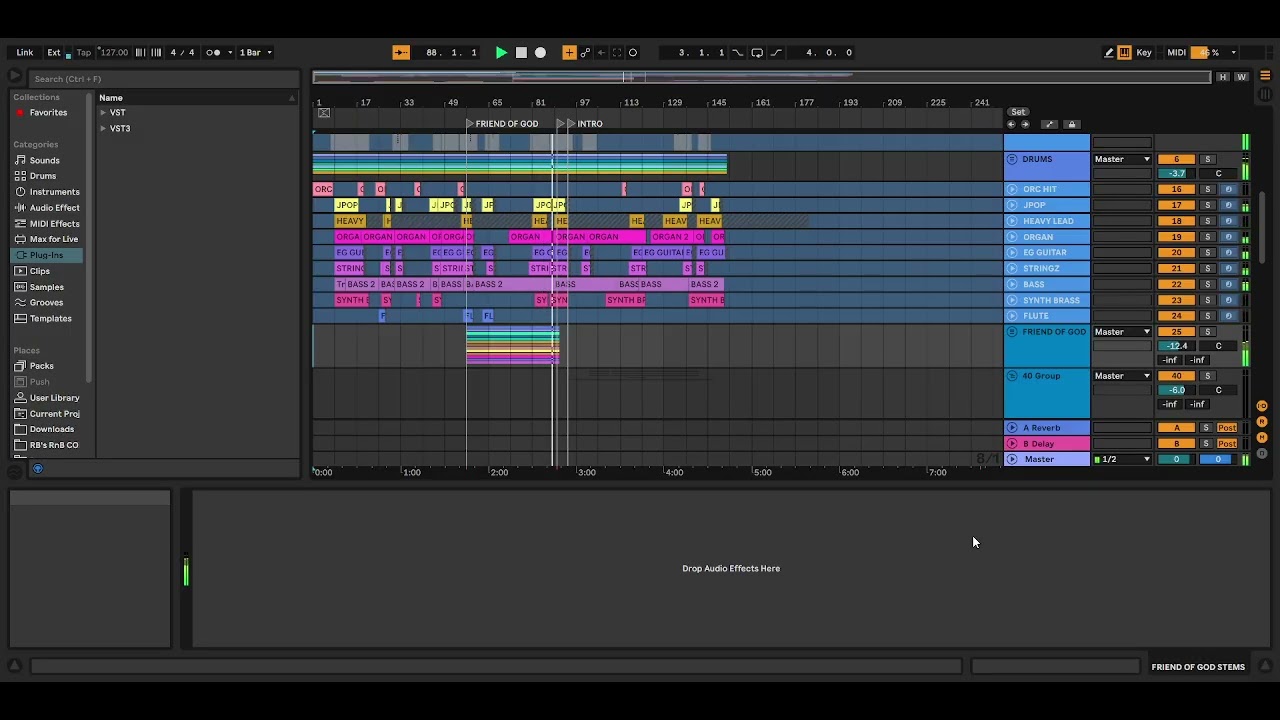Toggle the metronome

212,52
